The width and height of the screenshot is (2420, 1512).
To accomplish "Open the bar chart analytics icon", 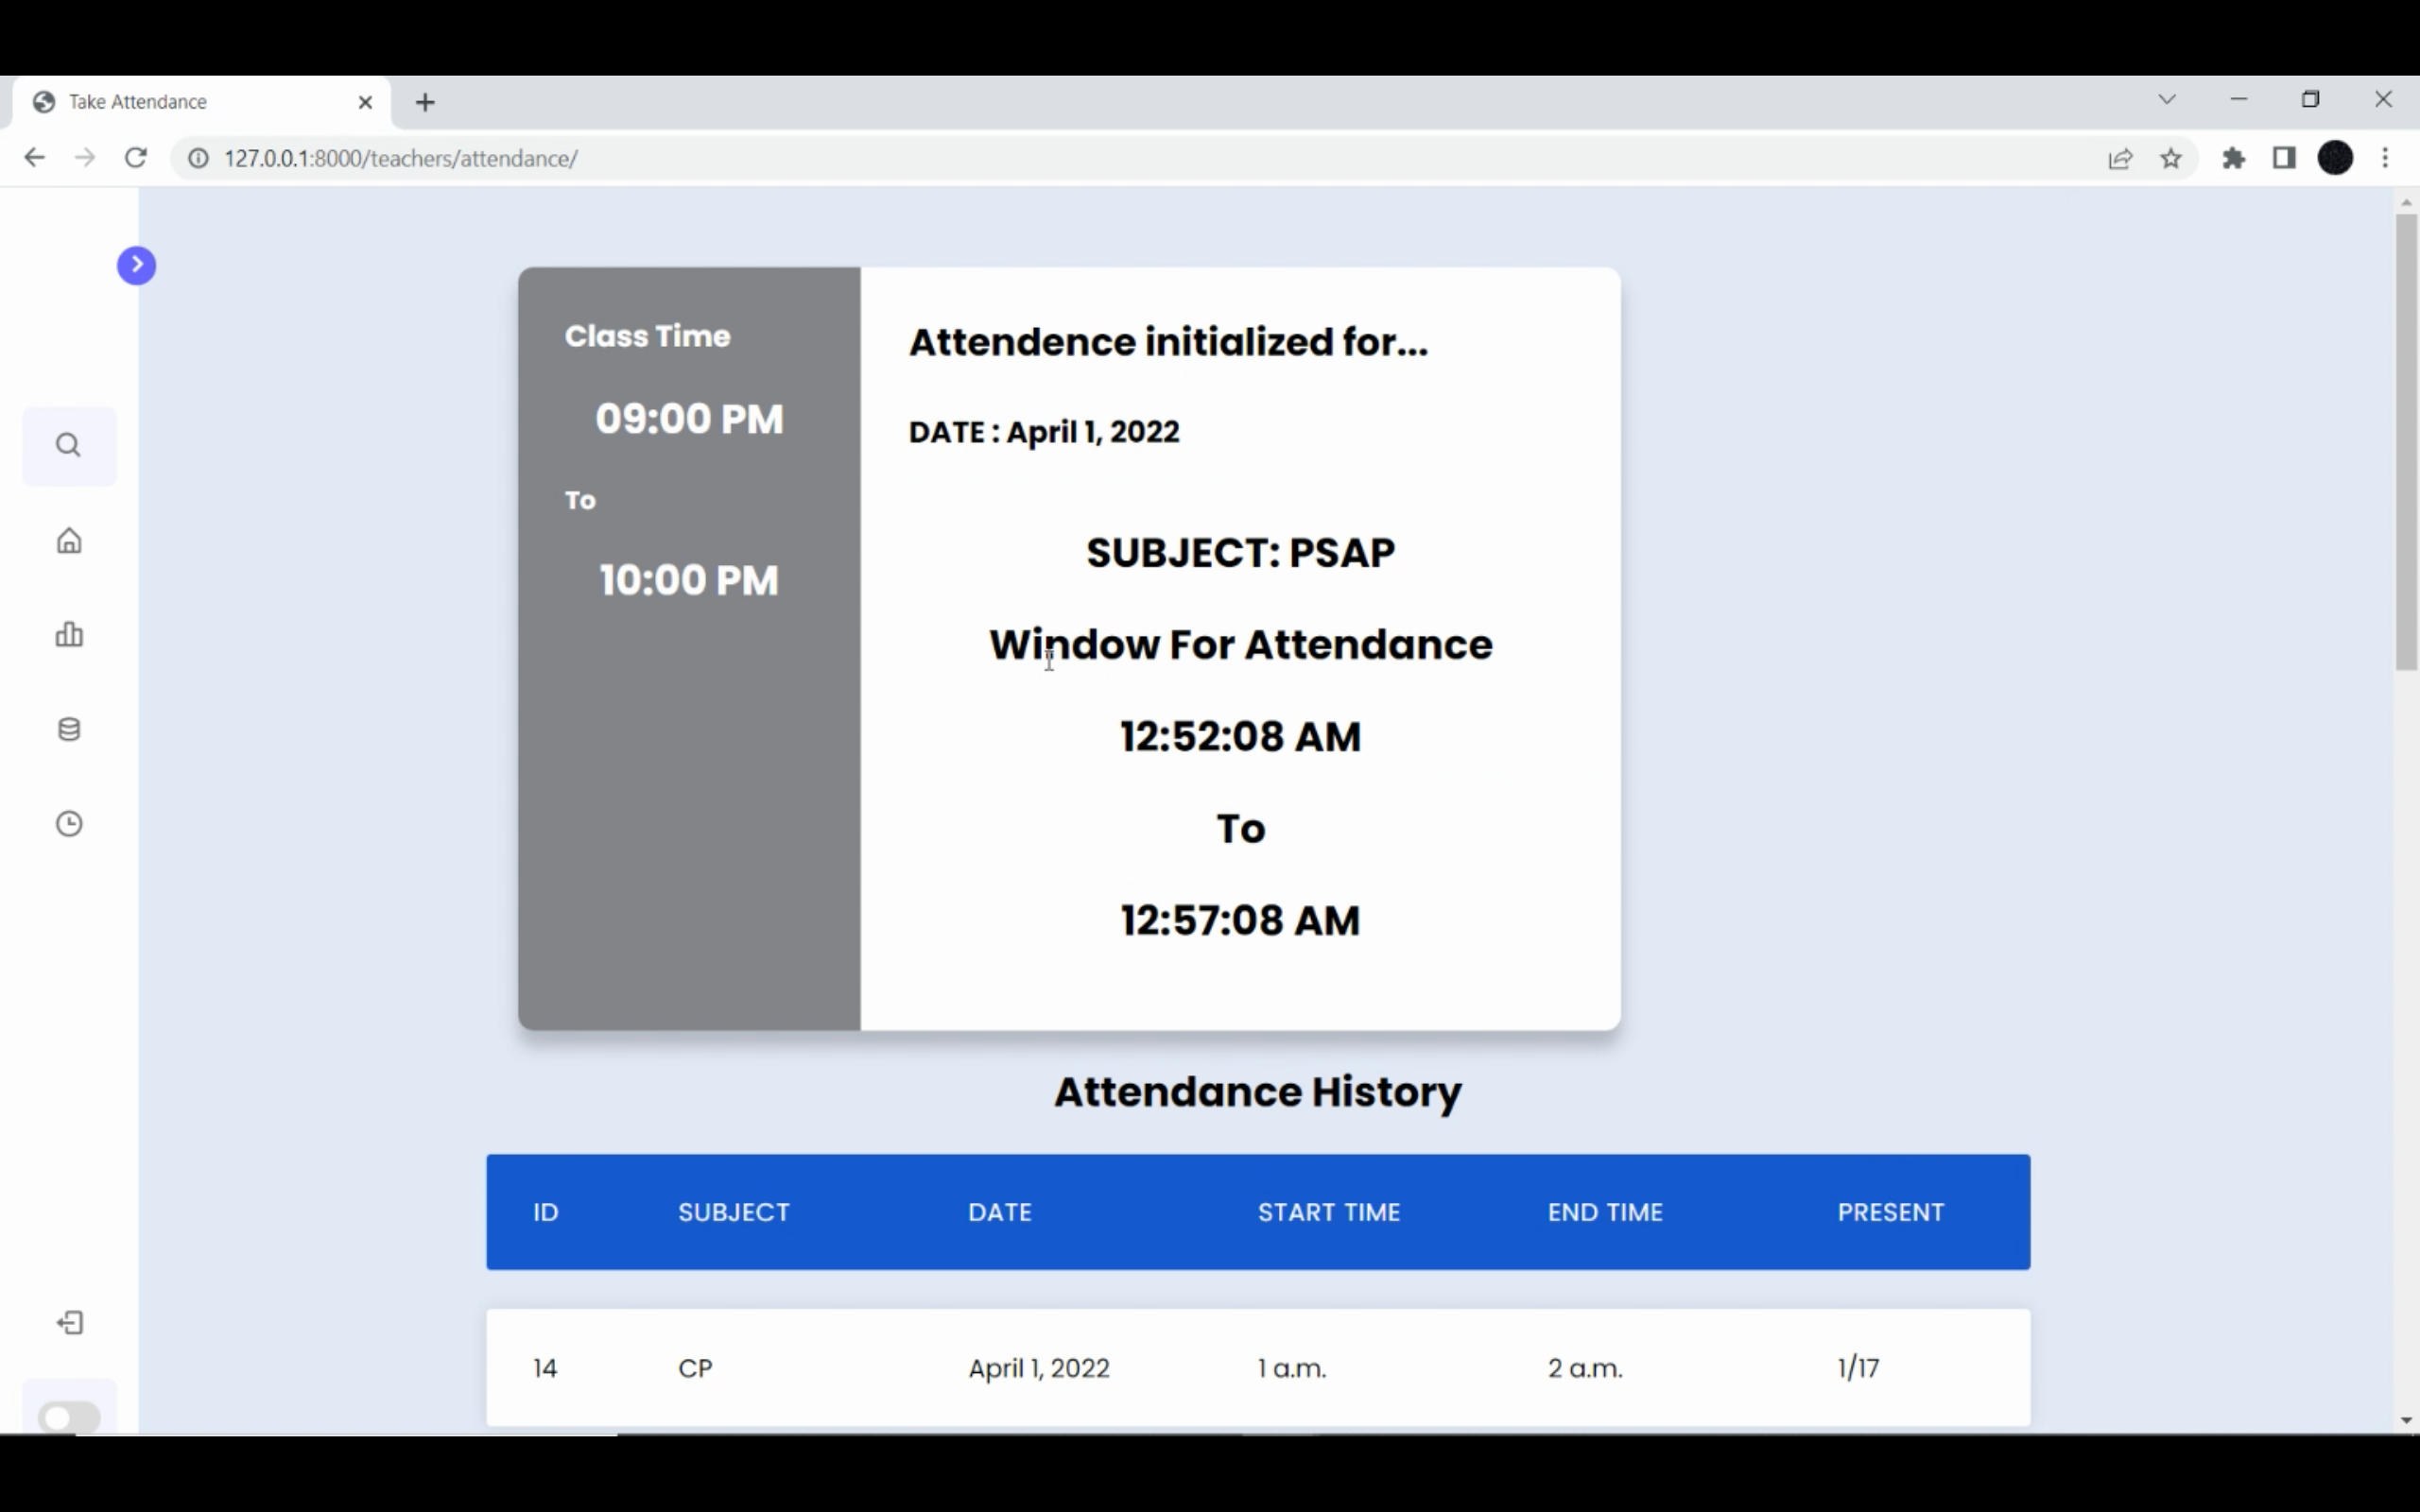I will (x=69, y=634).
